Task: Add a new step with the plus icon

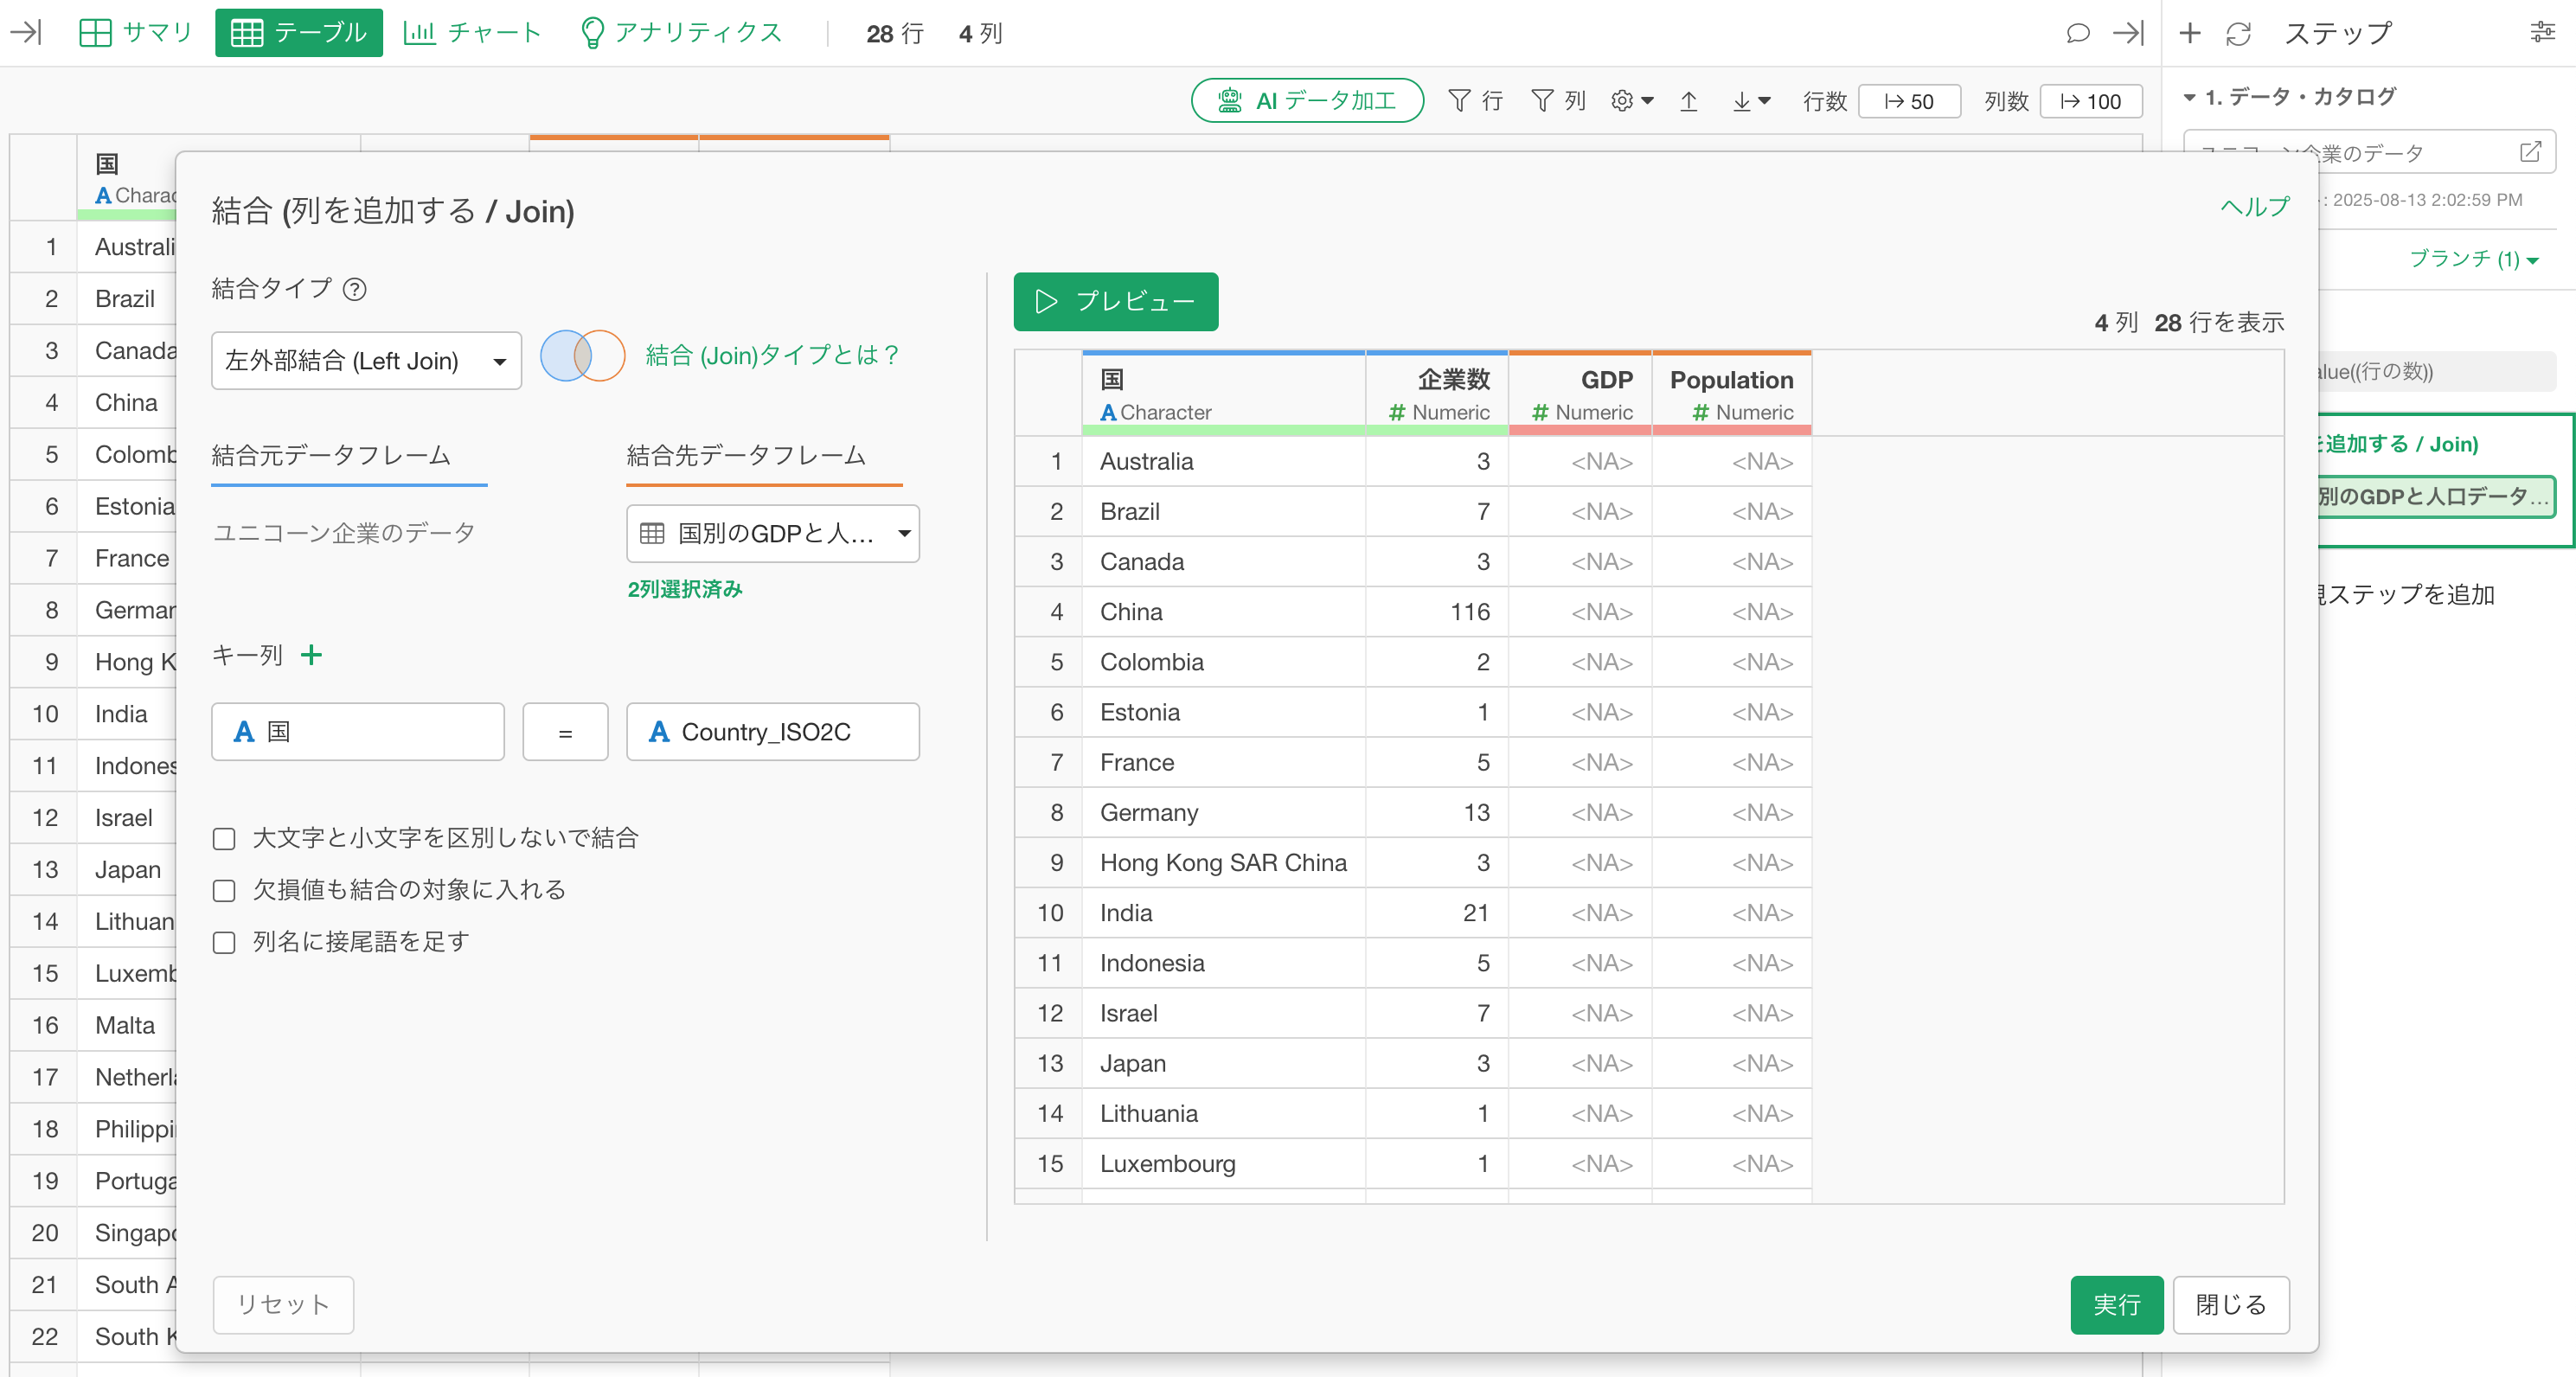Action: pos(2190,33)
